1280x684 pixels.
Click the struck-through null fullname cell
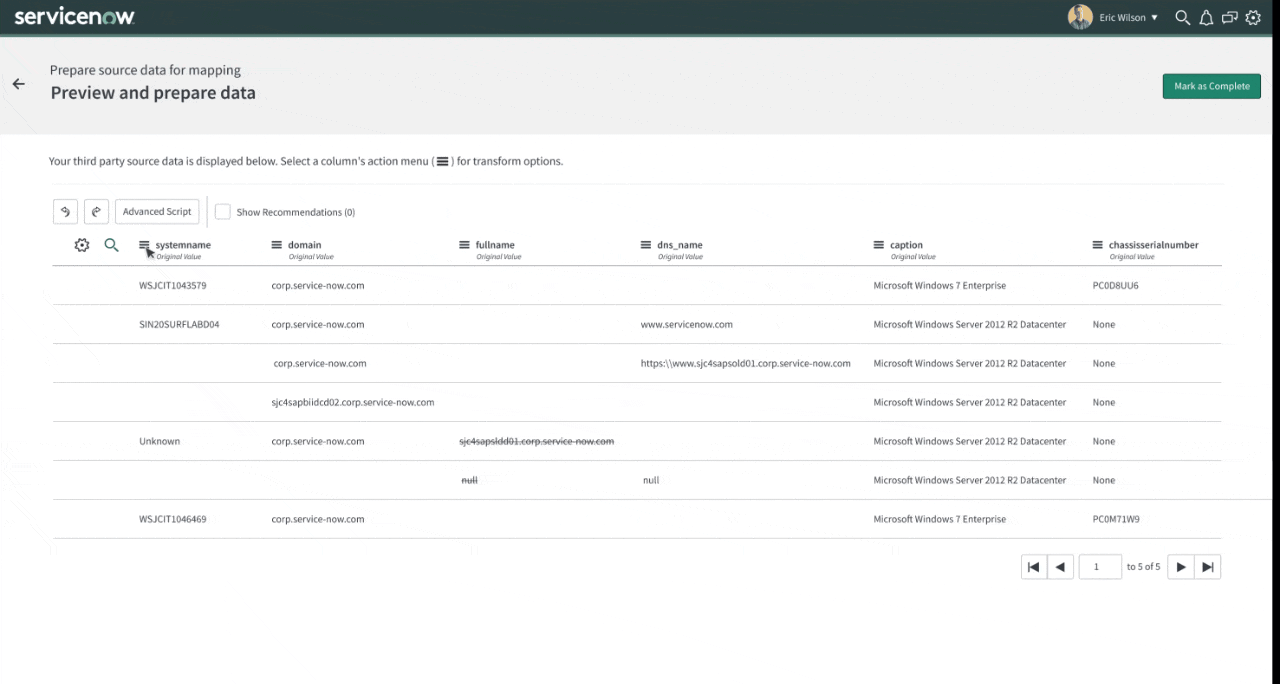pyautogui.click(x=469, y=481)
